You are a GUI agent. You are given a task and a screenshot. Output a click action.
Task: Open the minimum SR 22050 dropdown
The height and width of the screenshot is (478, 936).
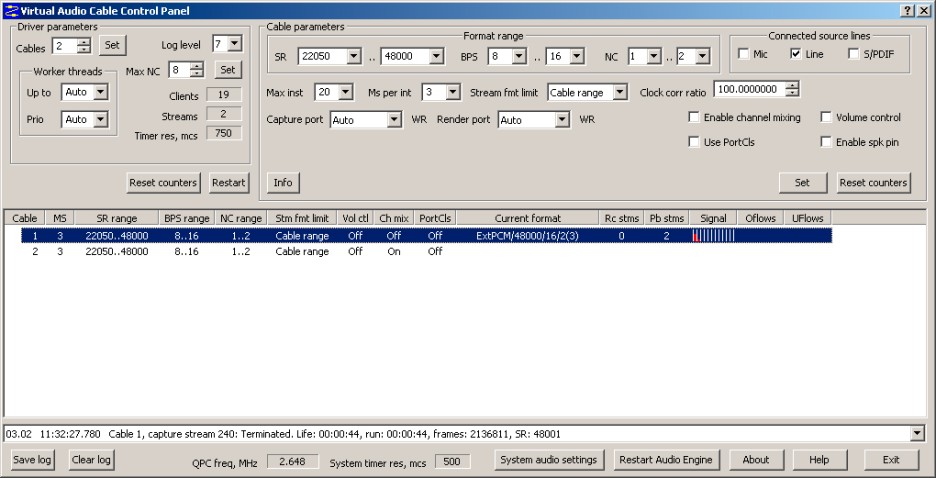point(354,57)
